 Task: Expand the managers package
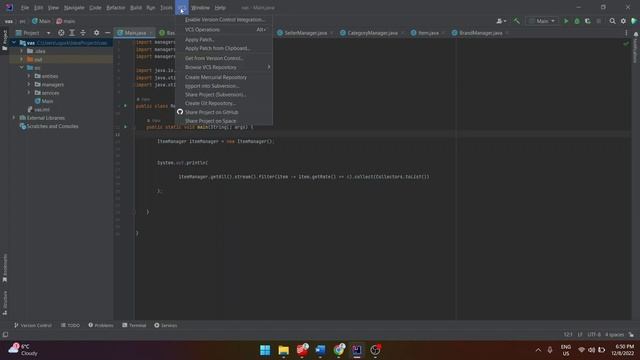29,84
